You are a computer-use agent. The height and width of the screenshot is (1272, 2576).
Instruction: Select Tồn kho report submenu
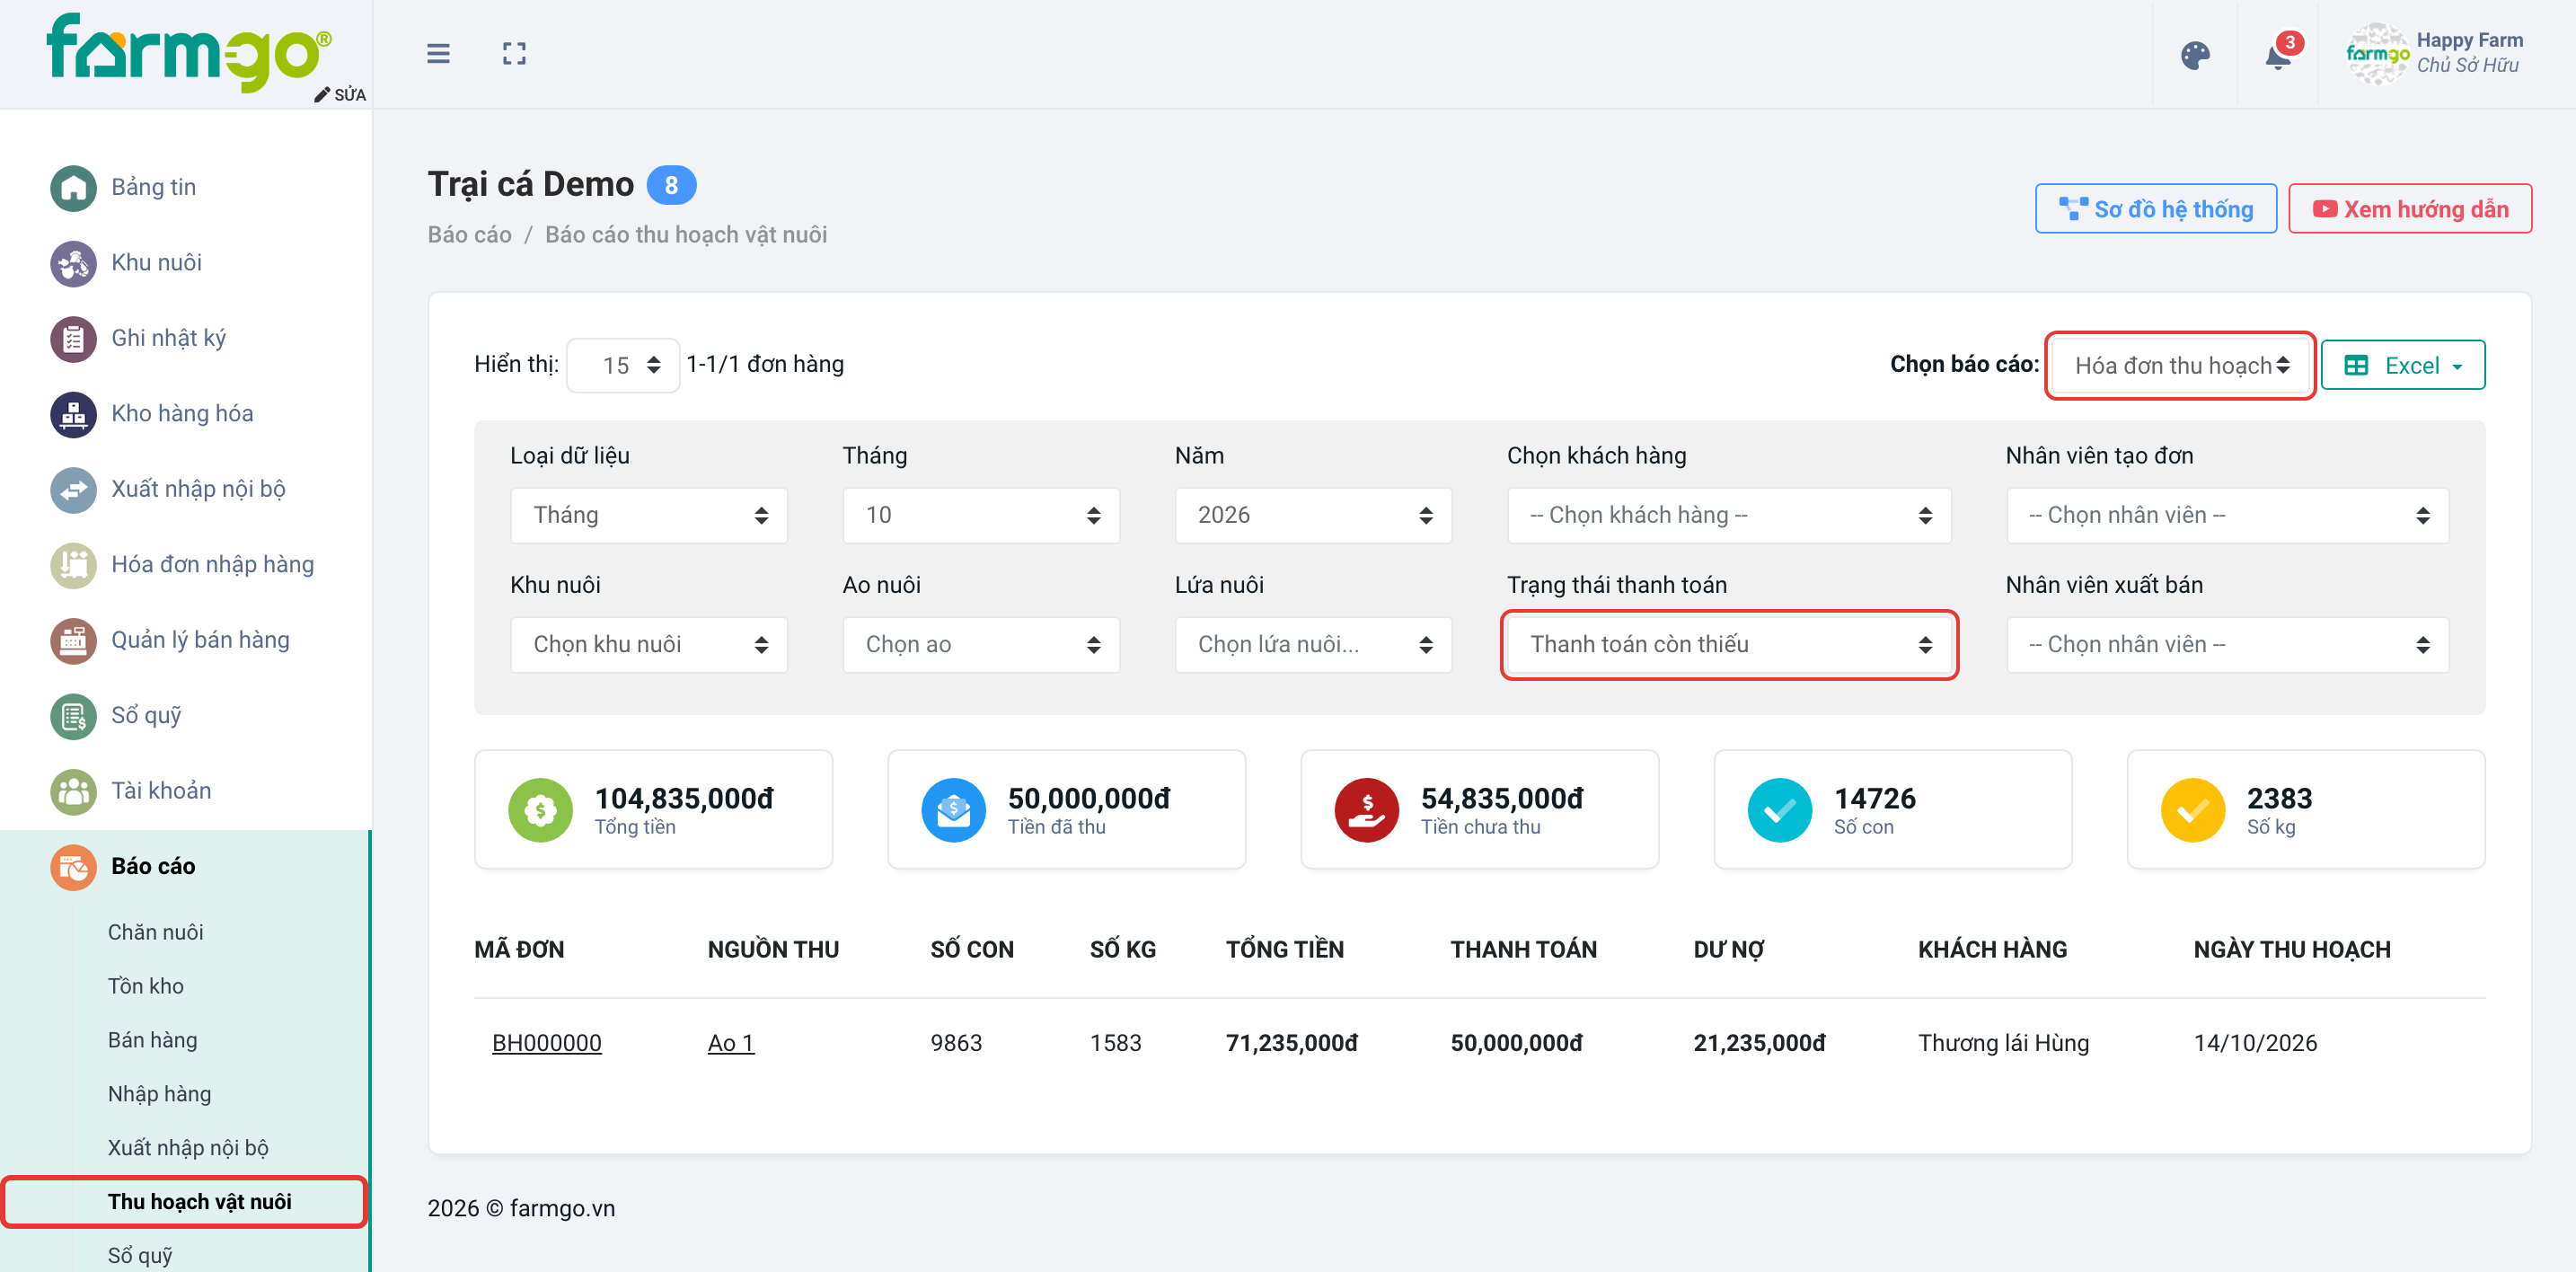click(145, 987)
